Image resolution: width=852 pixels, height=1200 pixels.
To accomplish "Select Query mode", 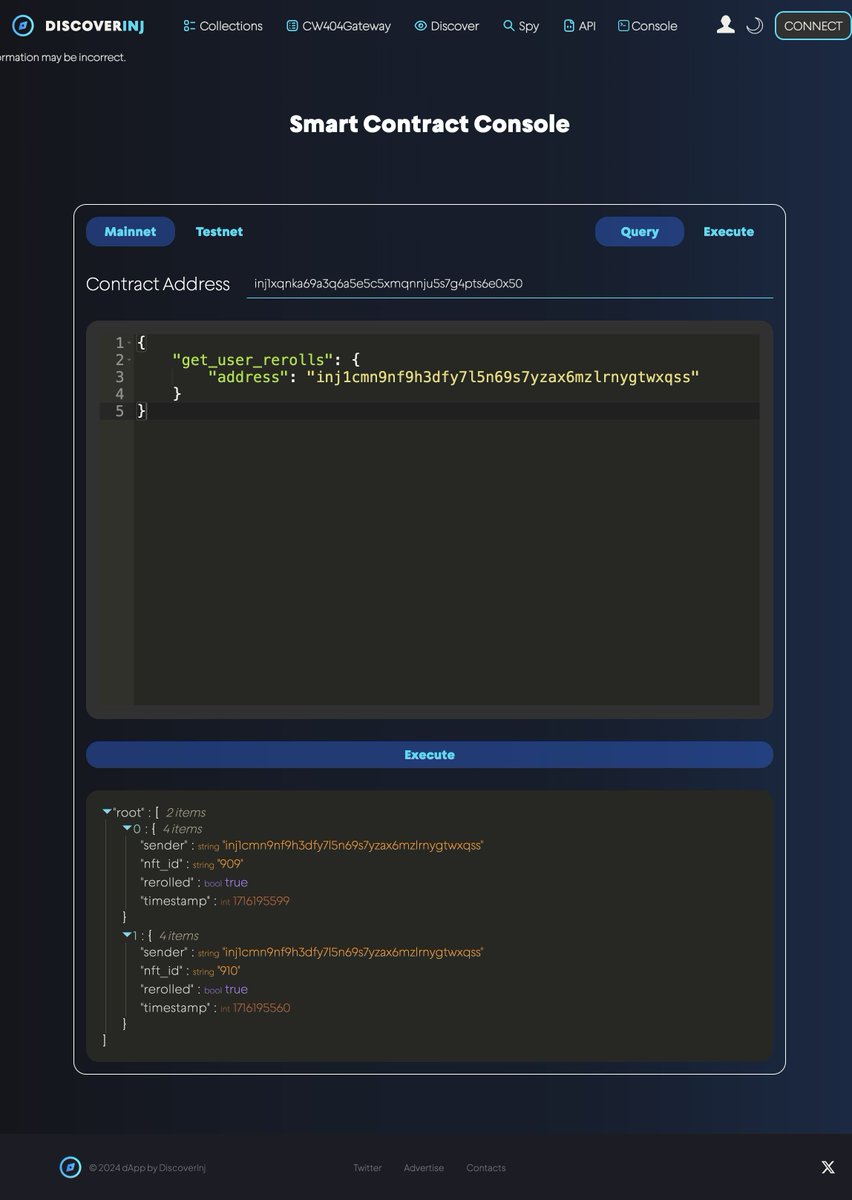I will tap(639, 231).
